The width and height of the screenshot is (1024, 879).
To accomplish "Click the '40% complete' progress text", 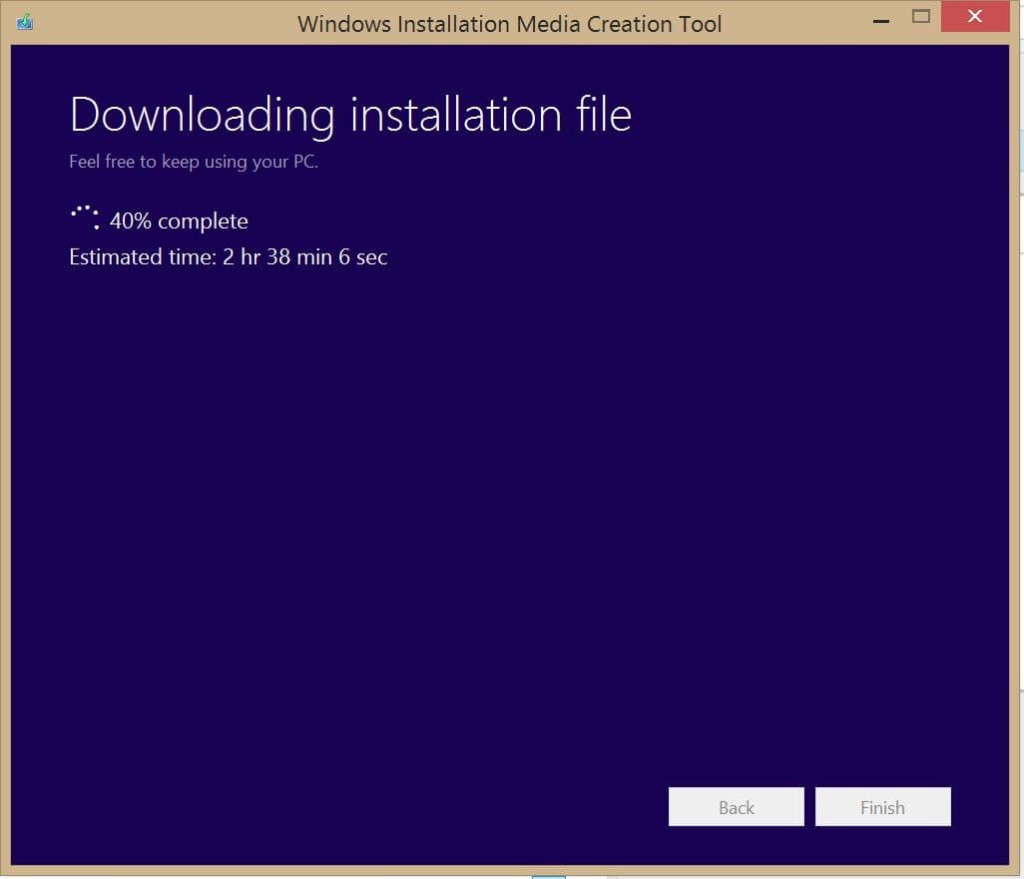I will coord(179,221).
